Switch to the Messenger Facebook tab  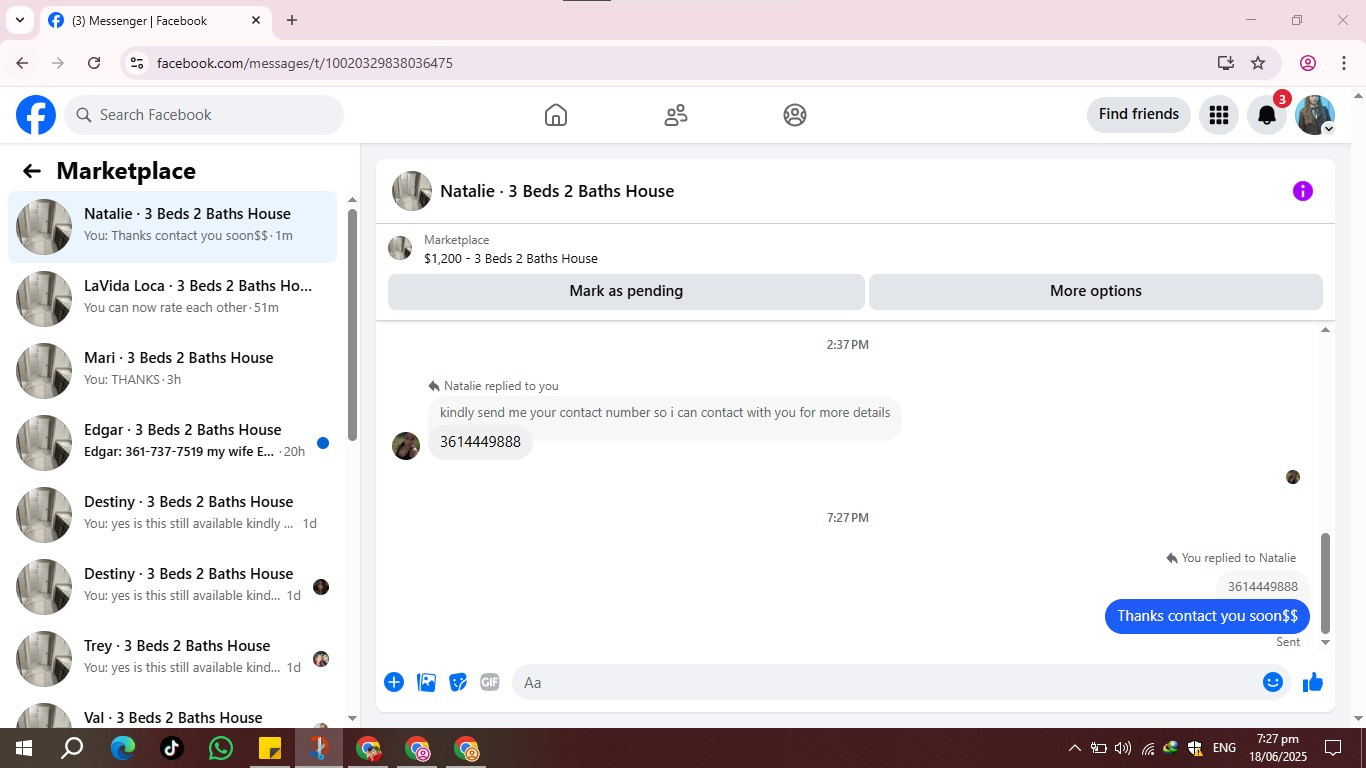click(x=154, y=20)
